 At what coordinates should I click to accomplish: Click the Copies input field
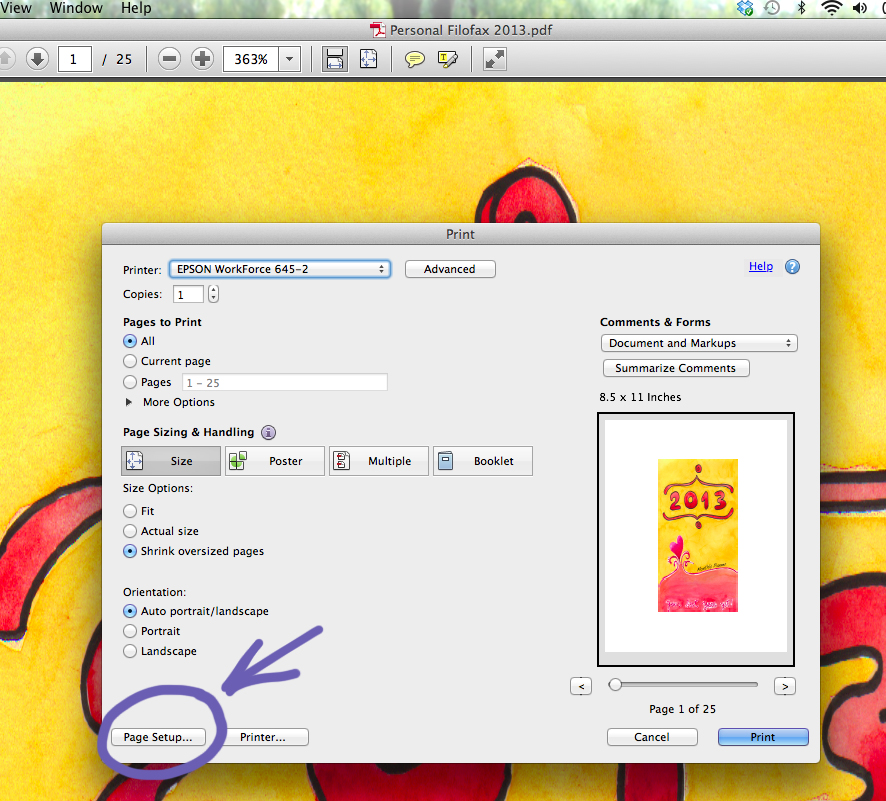click(188, 294)
